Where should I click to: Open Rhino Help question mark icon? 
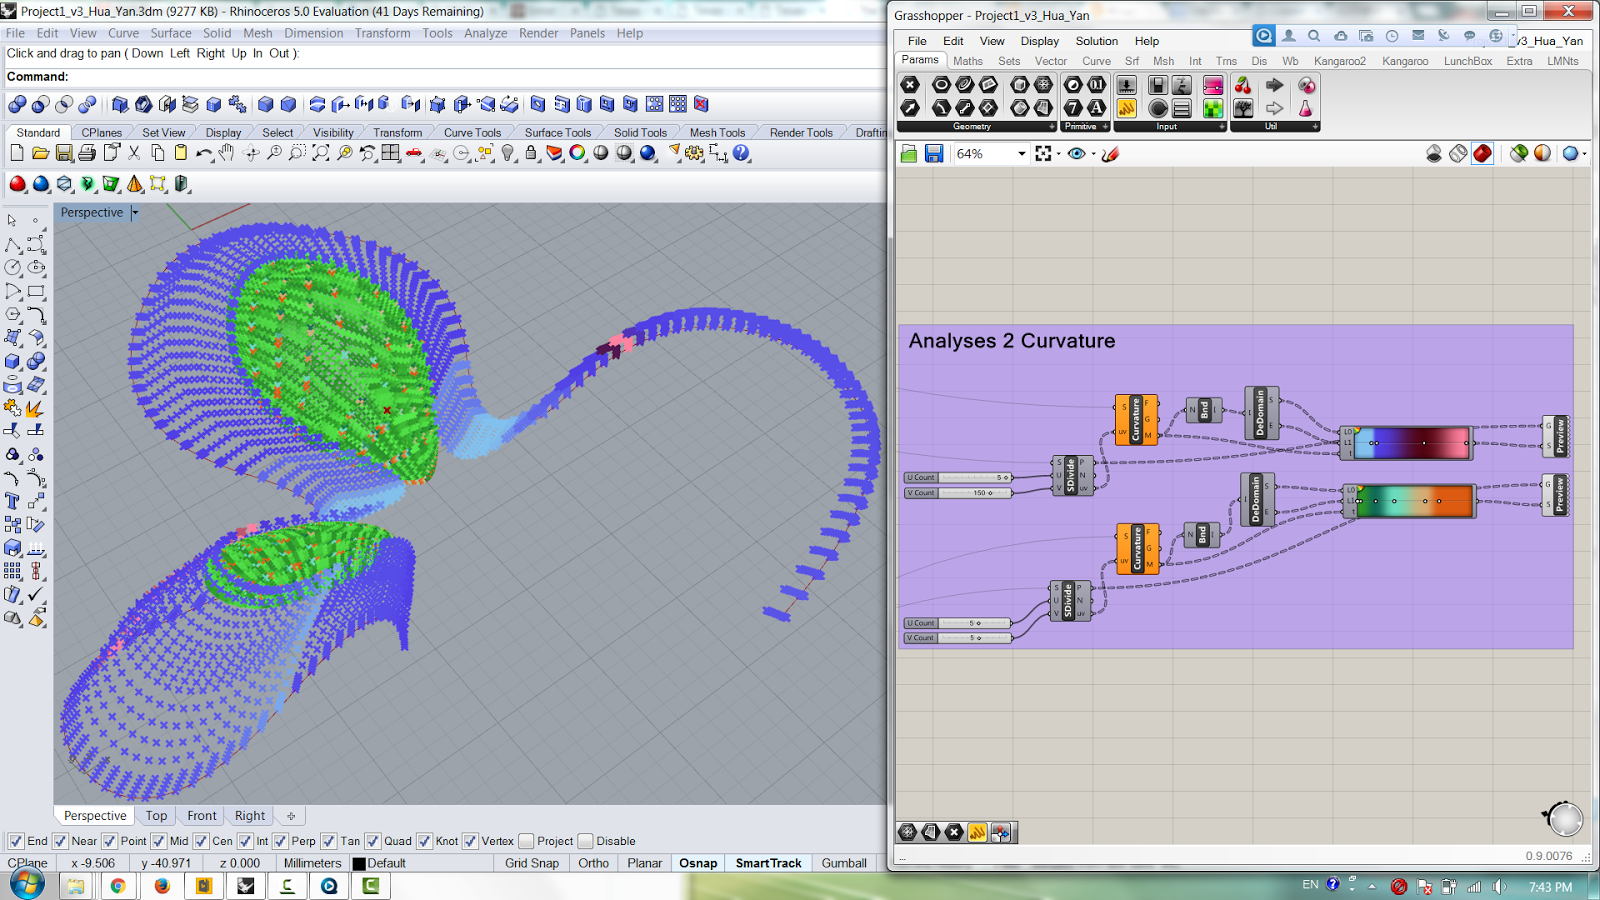coord(741,153)
